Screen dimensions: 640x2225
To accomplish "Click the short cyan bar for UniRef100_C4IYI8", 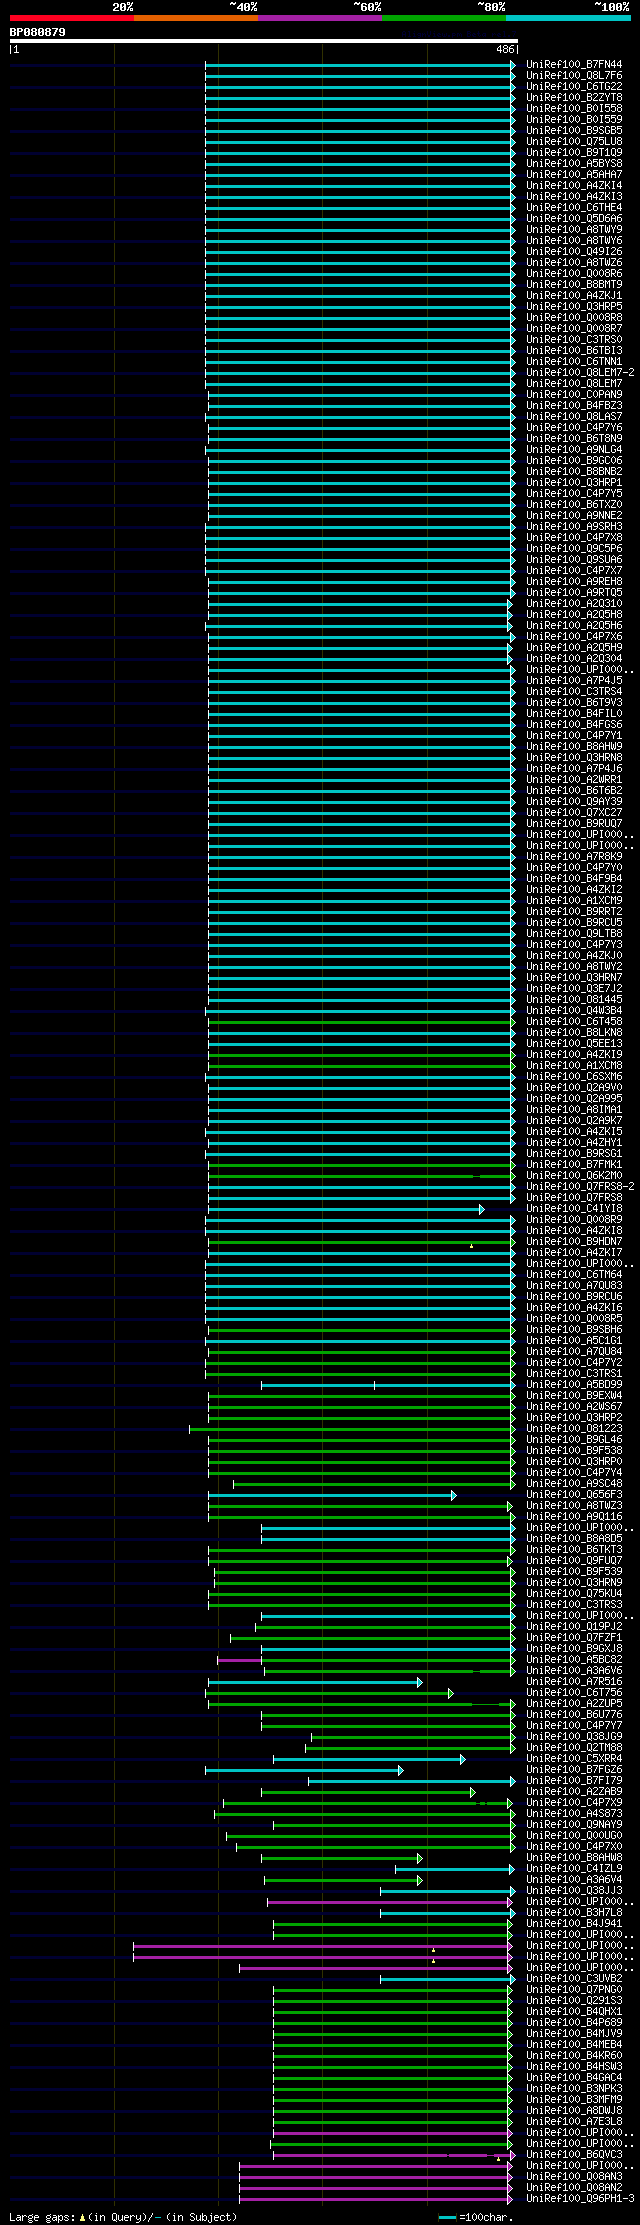I will click(345, 1209).
